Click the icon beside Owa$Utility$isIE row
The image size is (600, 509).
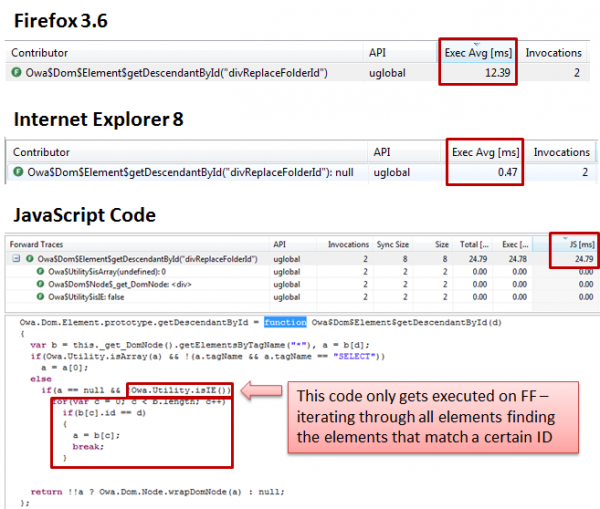click(x=40, y=297)
